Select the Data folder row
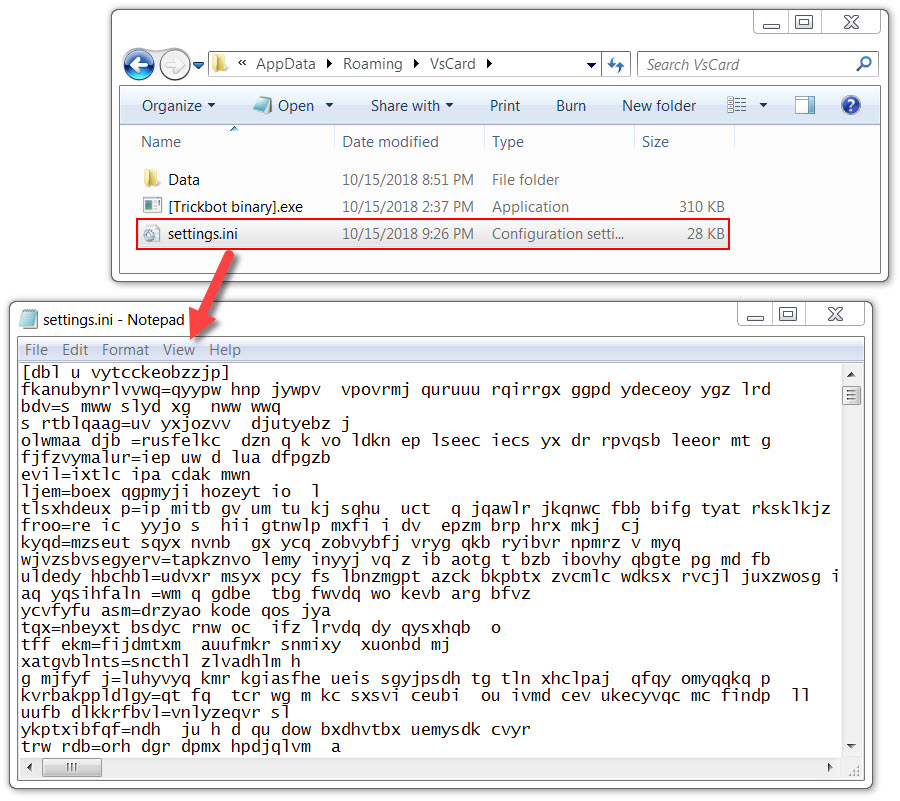Viewport: 900px width, 801px height. point(433,180)
